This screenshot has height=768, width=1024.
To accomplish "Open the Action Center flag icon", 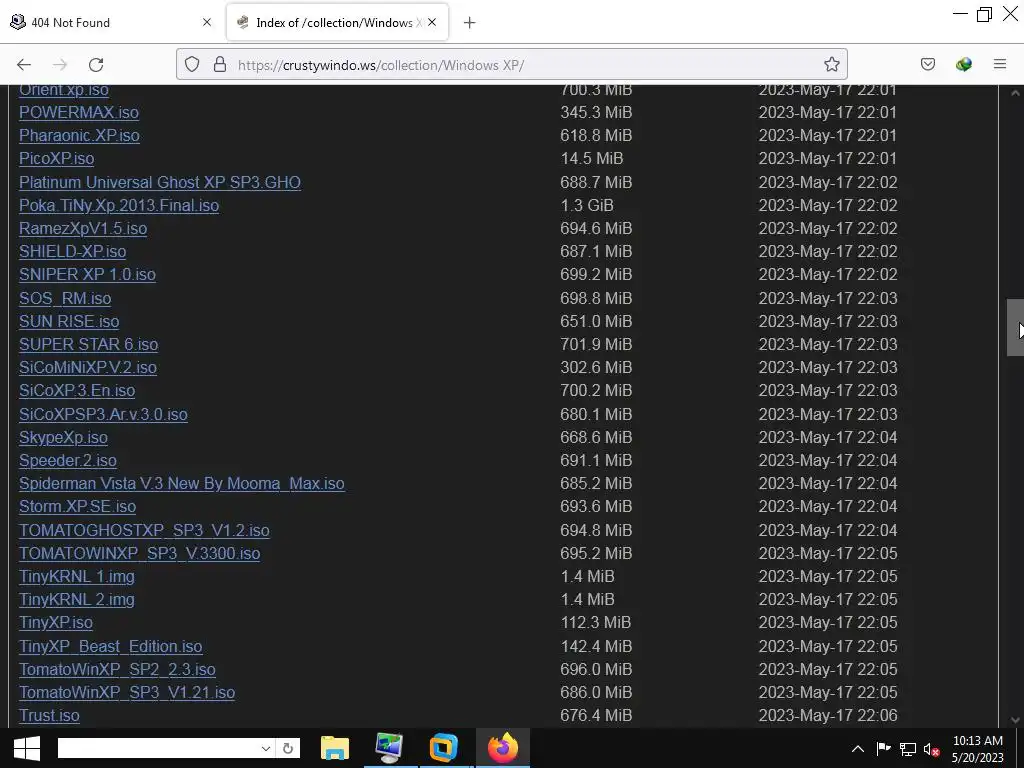I will [883, 749].
